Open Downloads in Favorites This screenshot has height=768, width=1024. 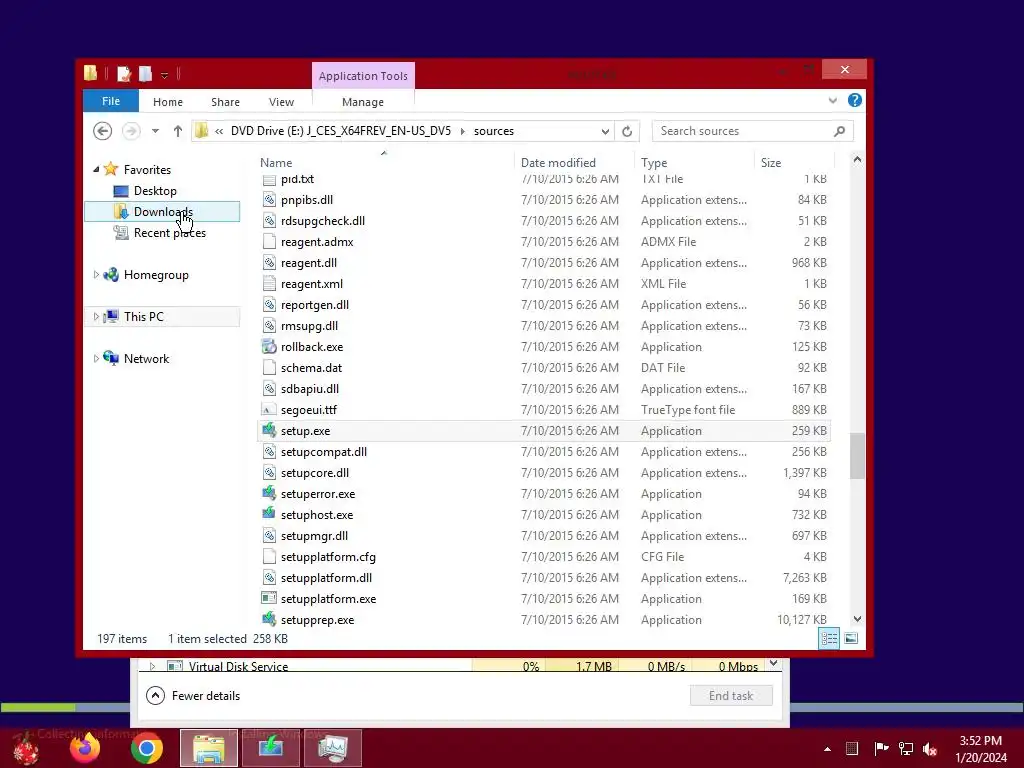(163, 212)
